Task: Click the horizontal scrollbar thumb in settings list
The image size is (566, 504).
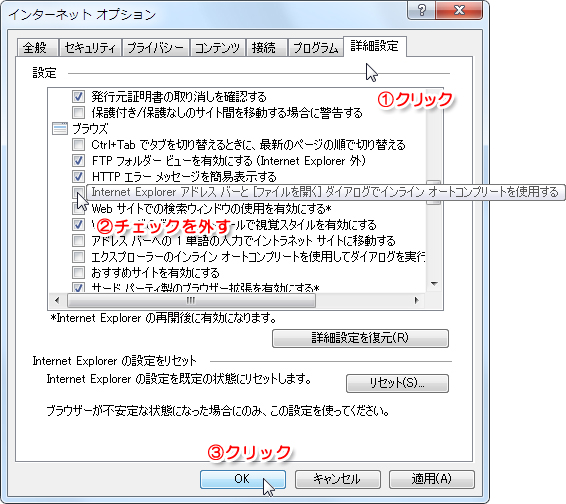Action: click(191, 300)
